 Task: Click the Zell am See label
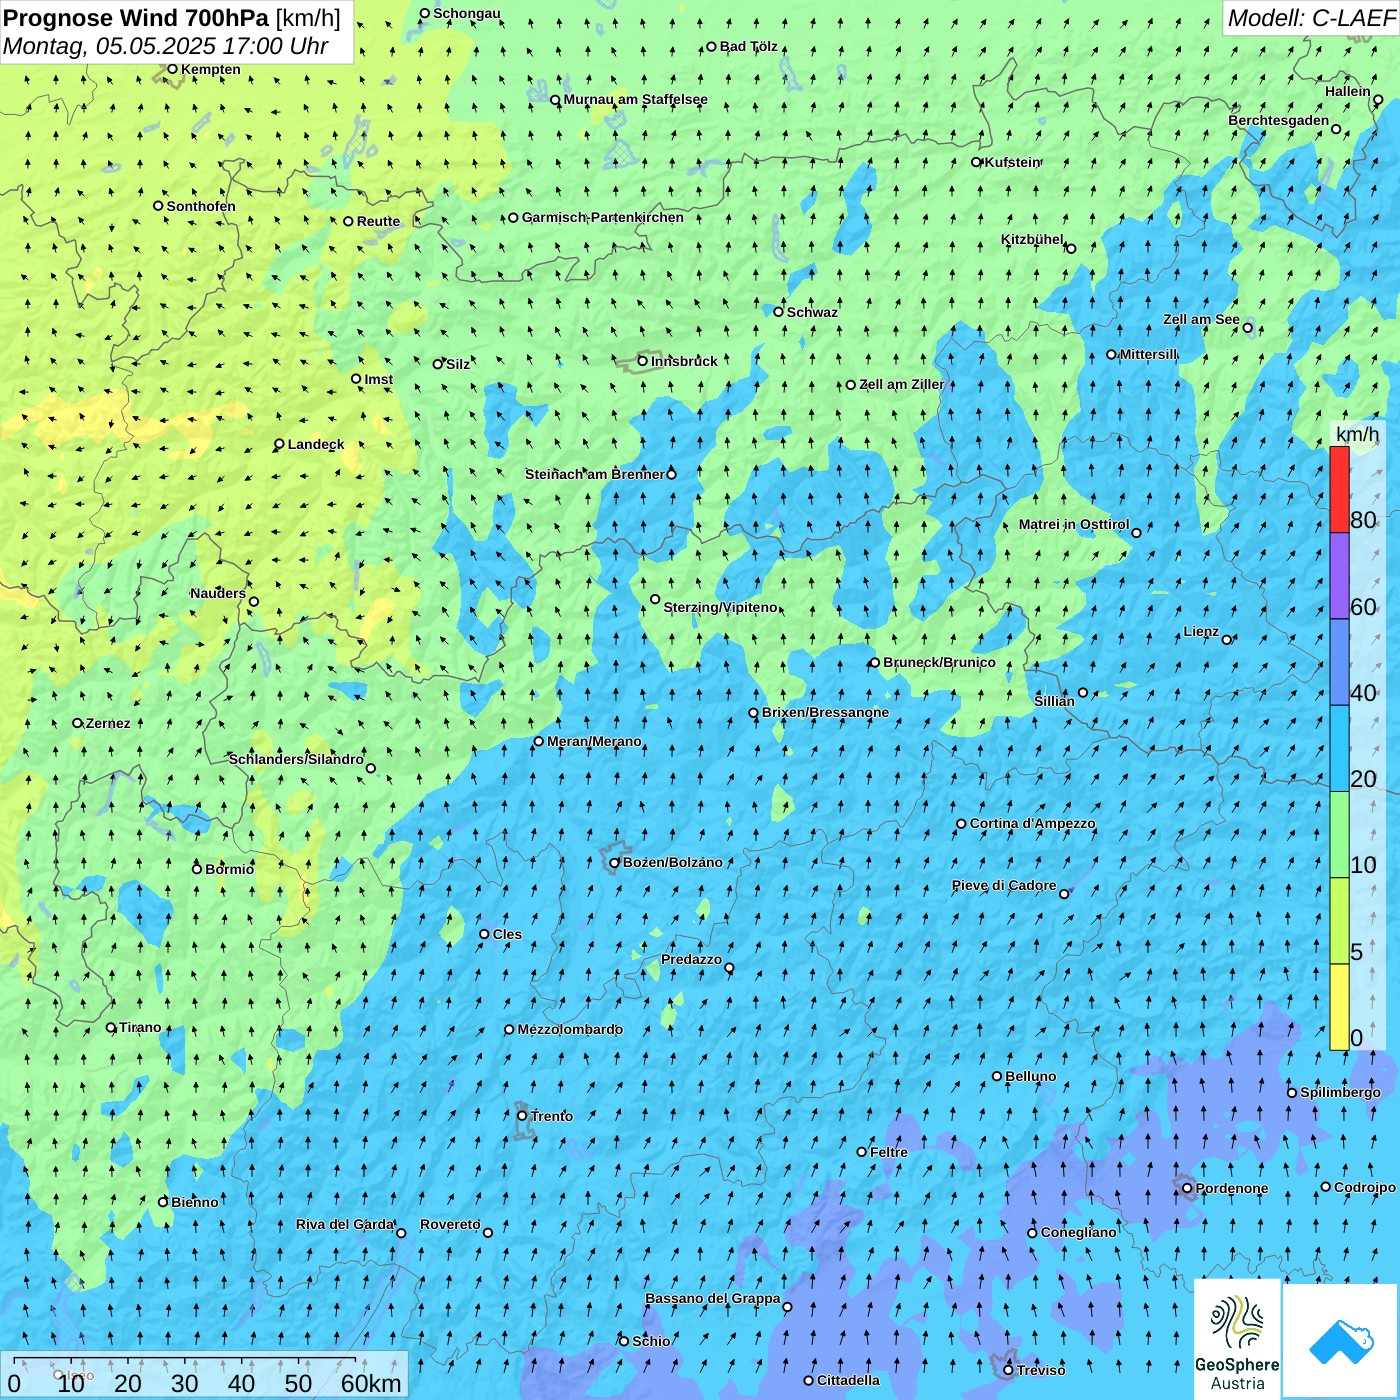pyautogui.click(x=1201, y=319)
